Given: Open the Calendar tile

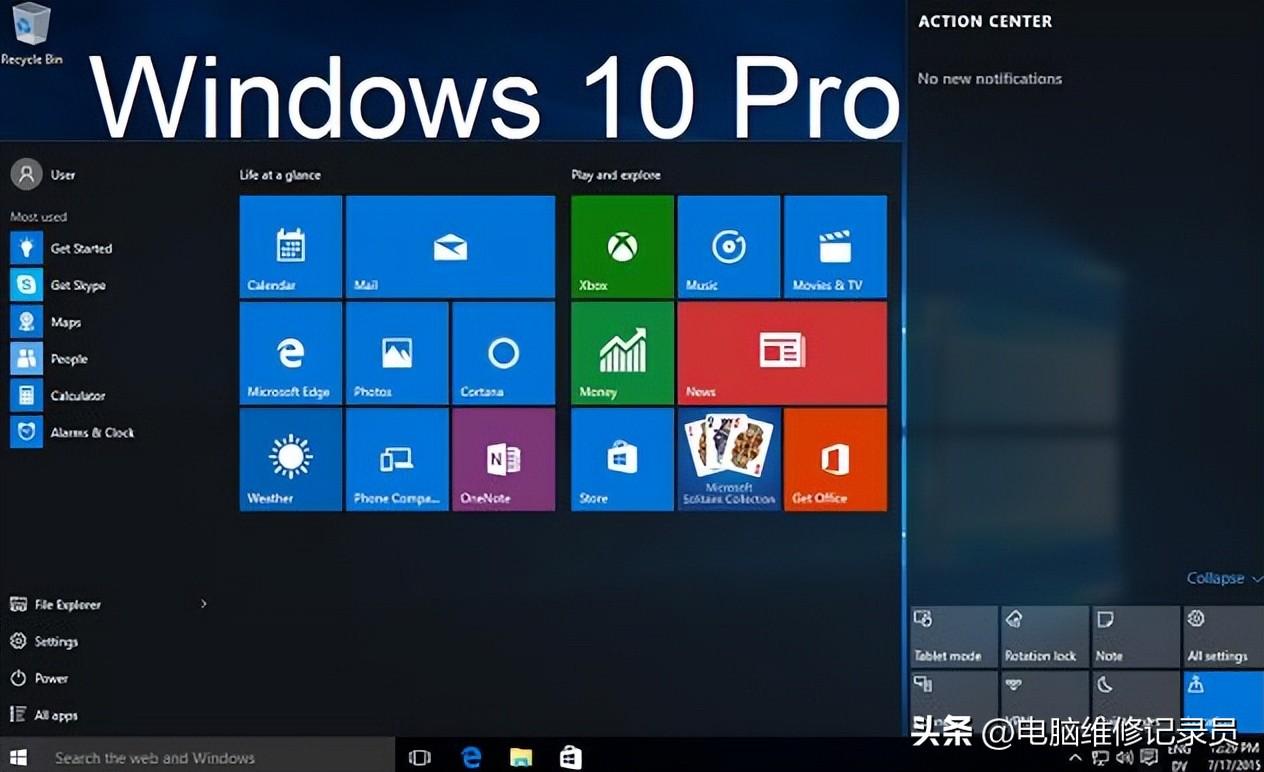Looking at the screenshot, I should pyautogui.click(x=290, y=246).
